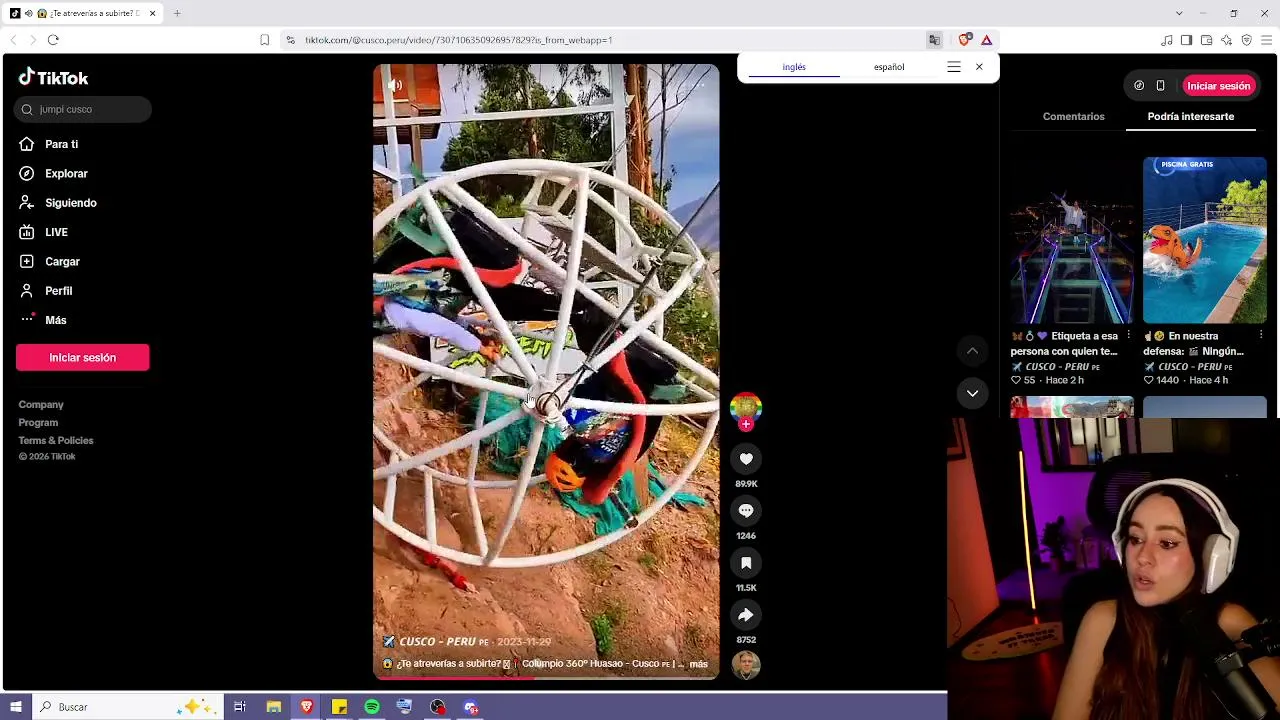Open Sticky Notes from taskbar
1280x720 pixels.
pyautogui.click(x=339, y=707)
